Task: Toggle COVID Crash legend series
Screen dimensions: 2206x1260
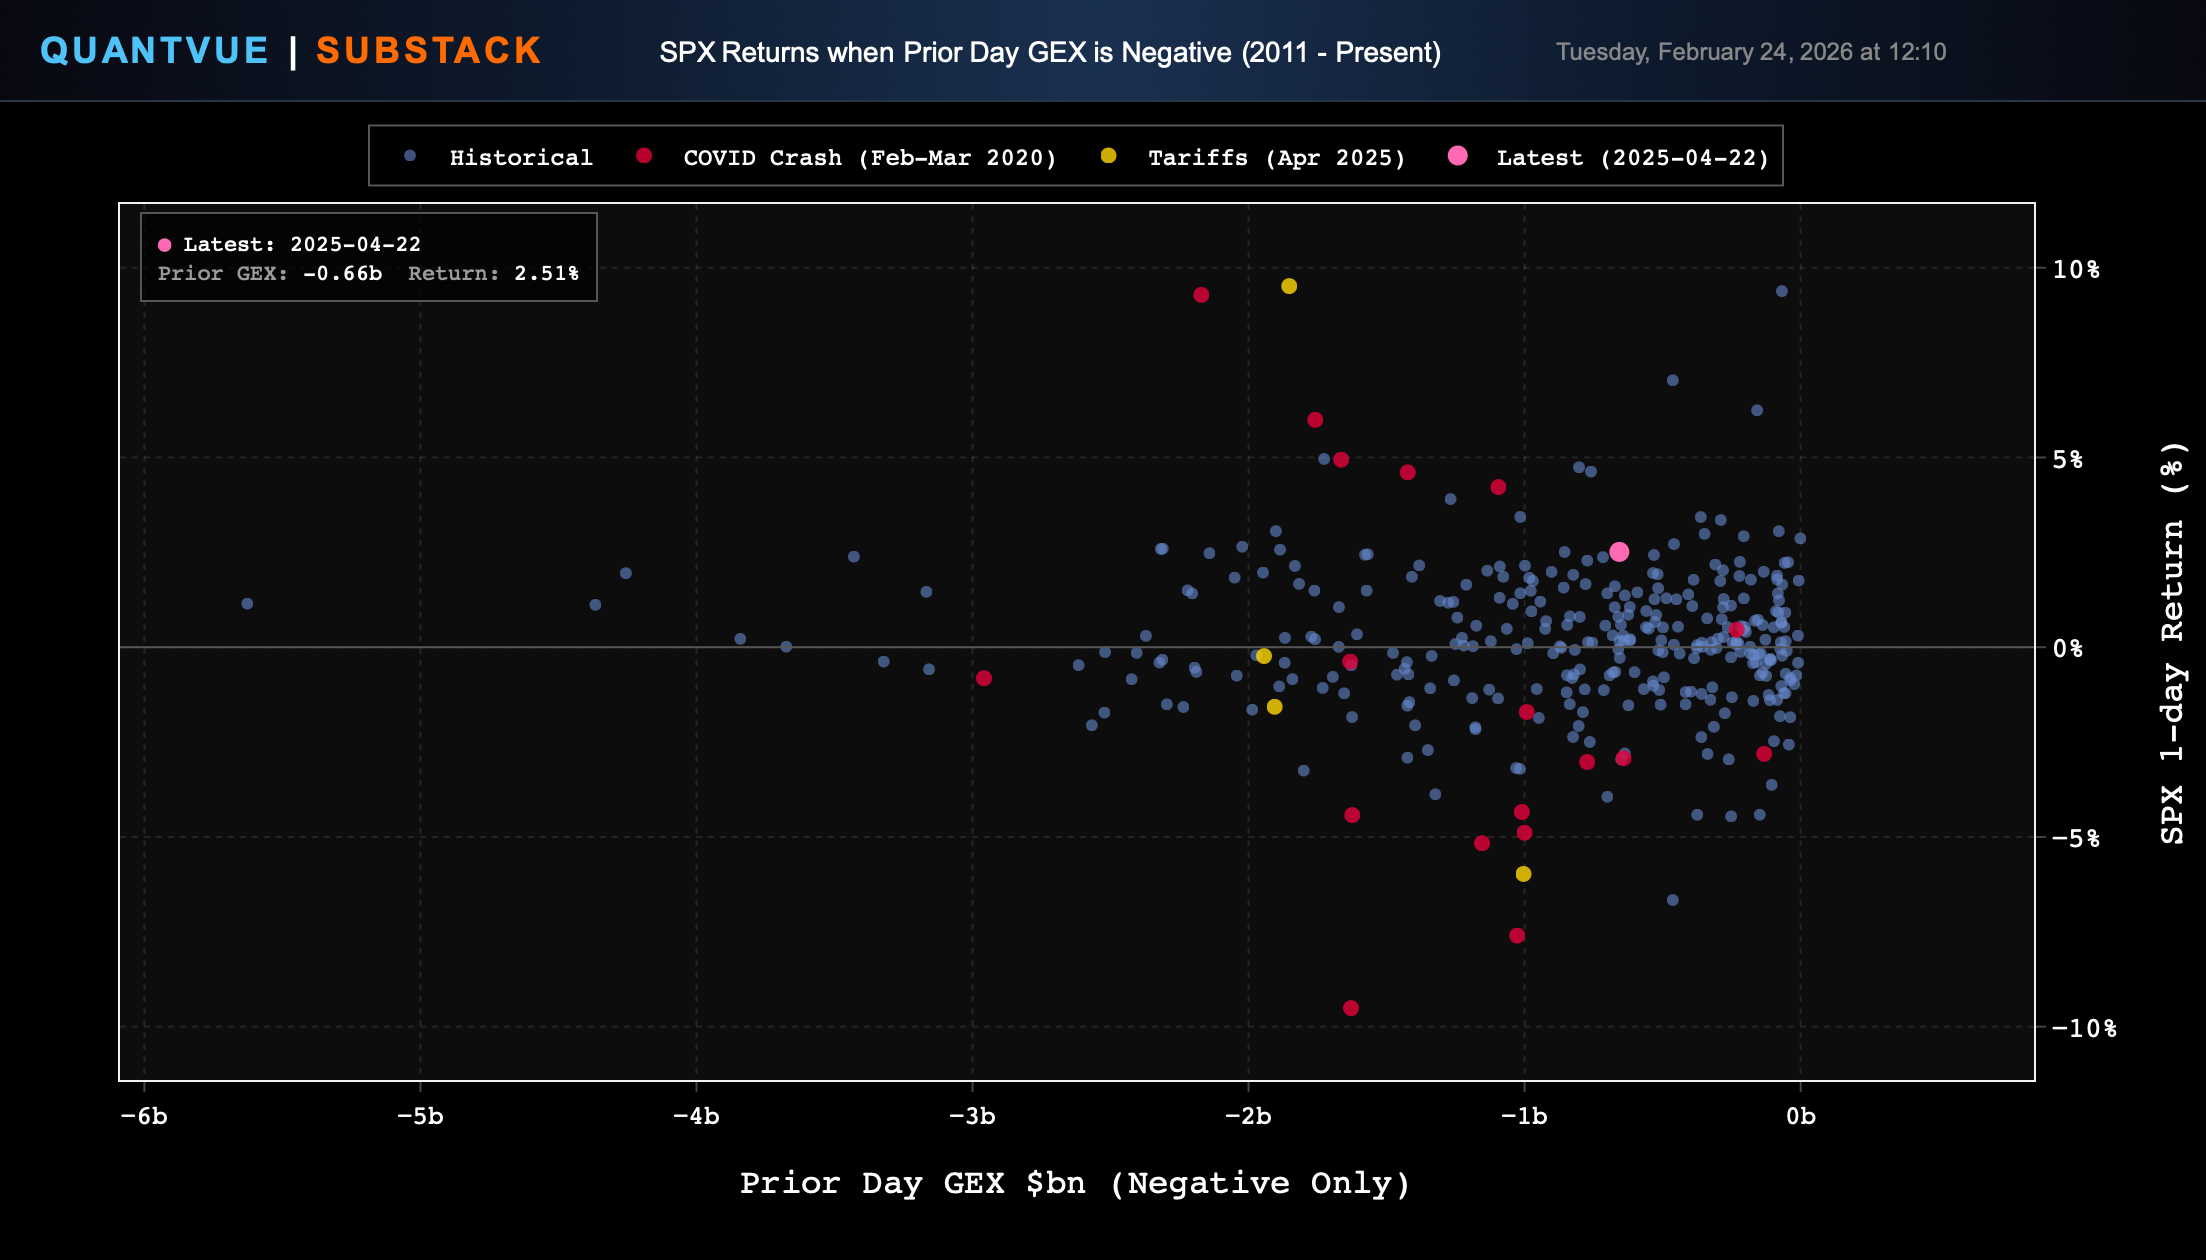Action: pos(869,158)
